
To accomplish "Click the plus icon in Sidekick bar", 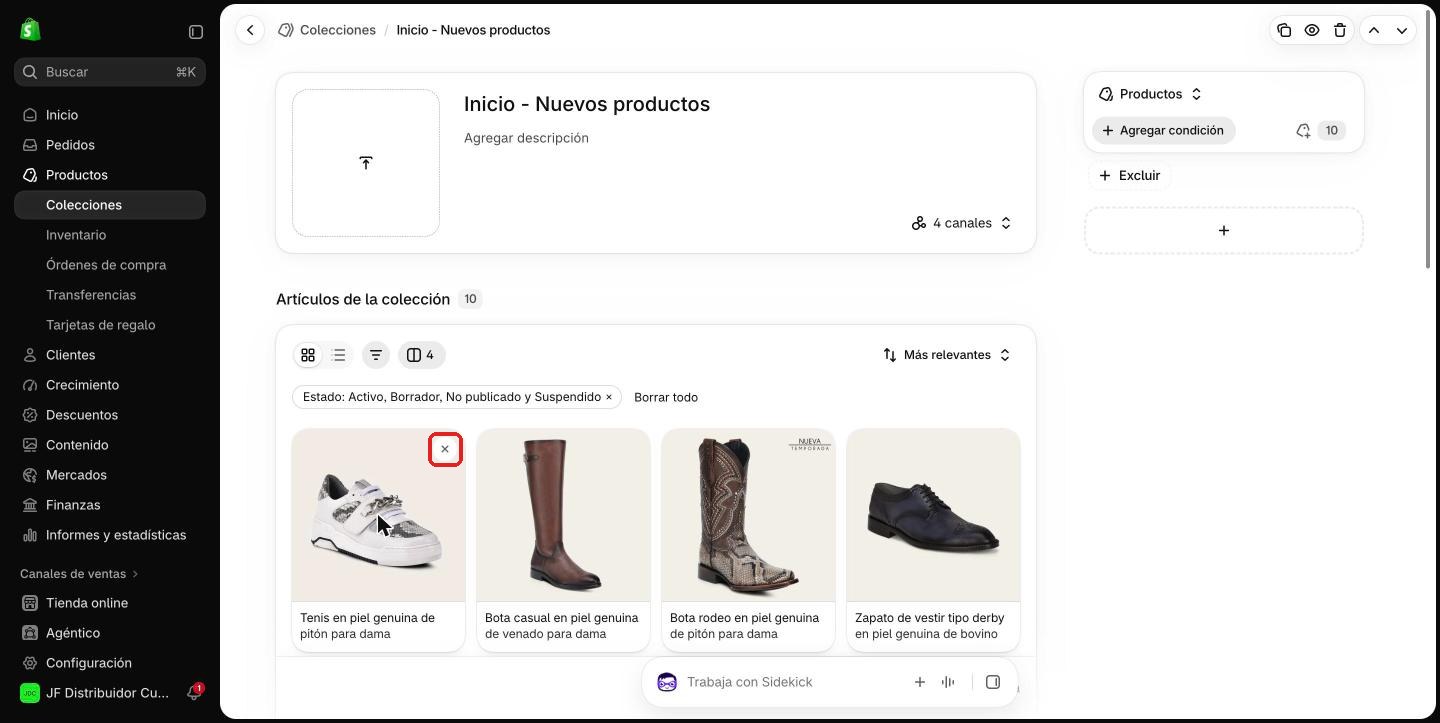I will click(x=919, y=682).
